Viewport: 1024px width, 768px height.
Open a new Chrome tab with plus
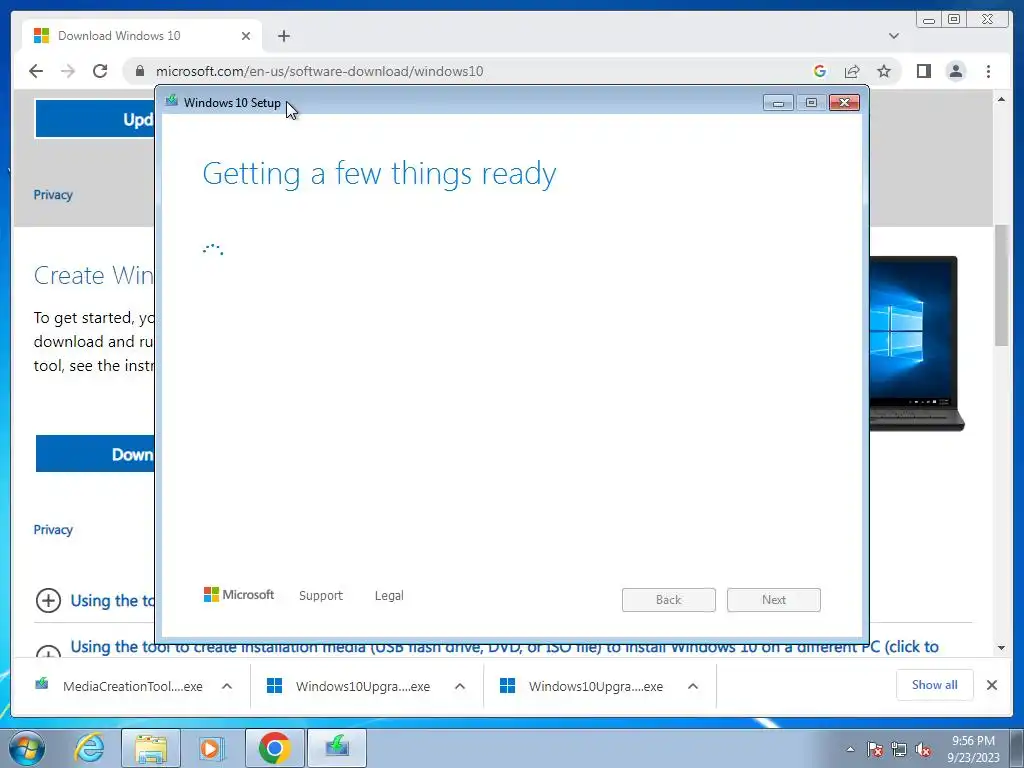coord(283,36)
